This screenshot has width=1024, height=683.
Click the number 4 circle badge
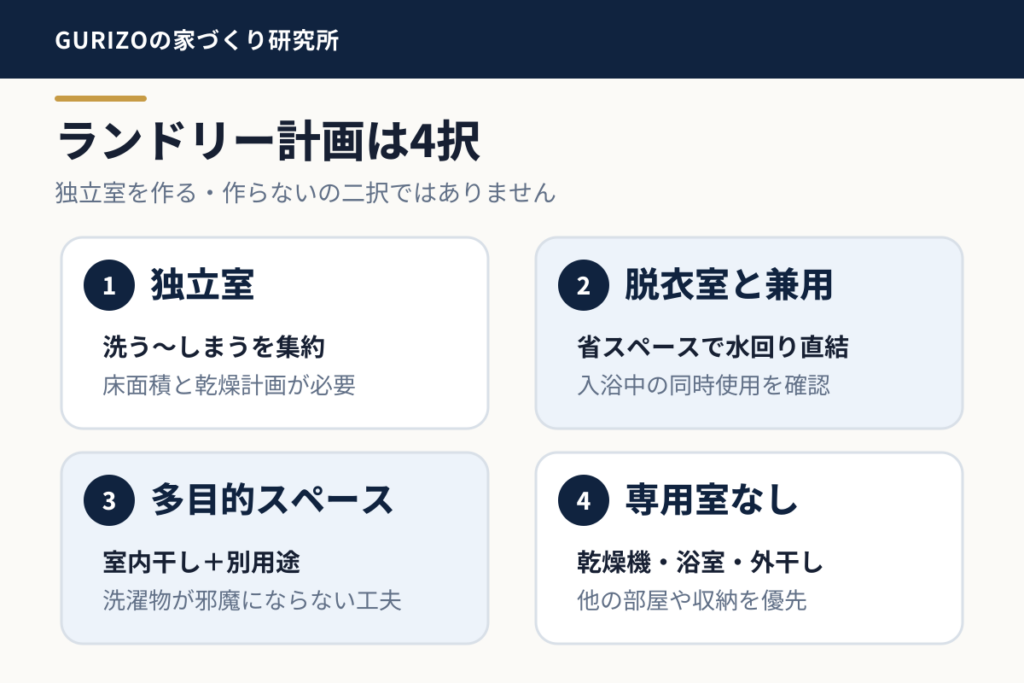point(583,501)
